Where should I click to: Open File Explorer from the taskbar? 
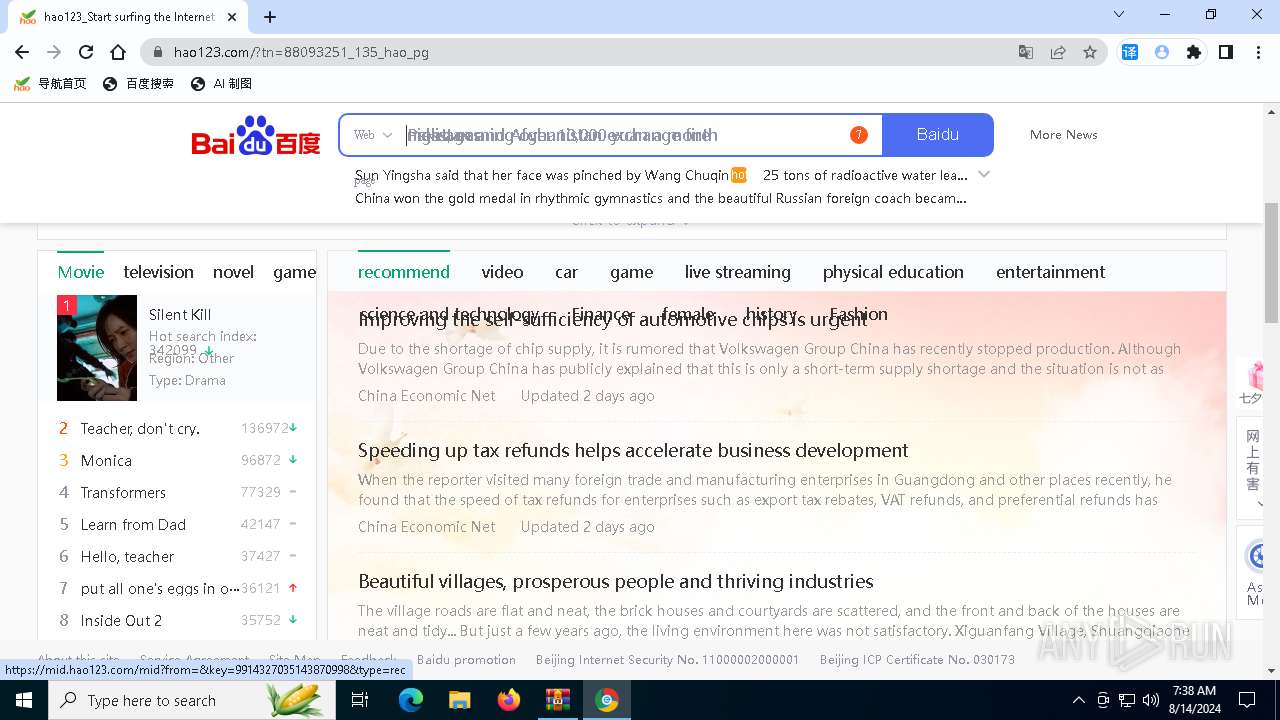click(459, 700)
